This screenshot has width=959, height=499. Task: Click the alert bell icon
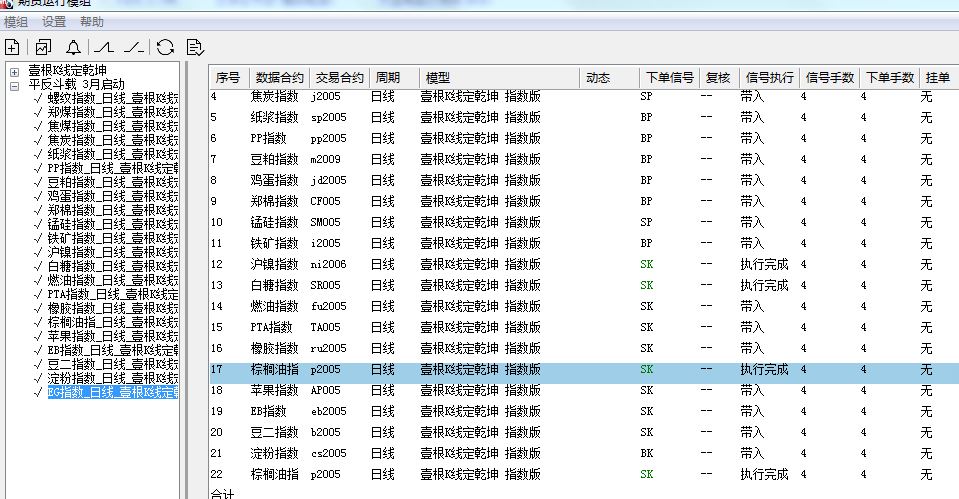(73, 47)
